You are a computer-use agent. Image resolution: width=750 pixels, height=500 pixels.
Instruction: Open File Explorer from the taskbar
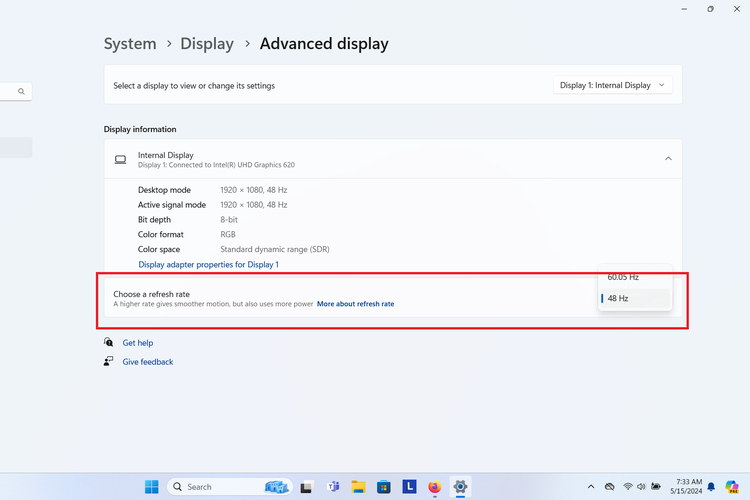tap(358, 487)
